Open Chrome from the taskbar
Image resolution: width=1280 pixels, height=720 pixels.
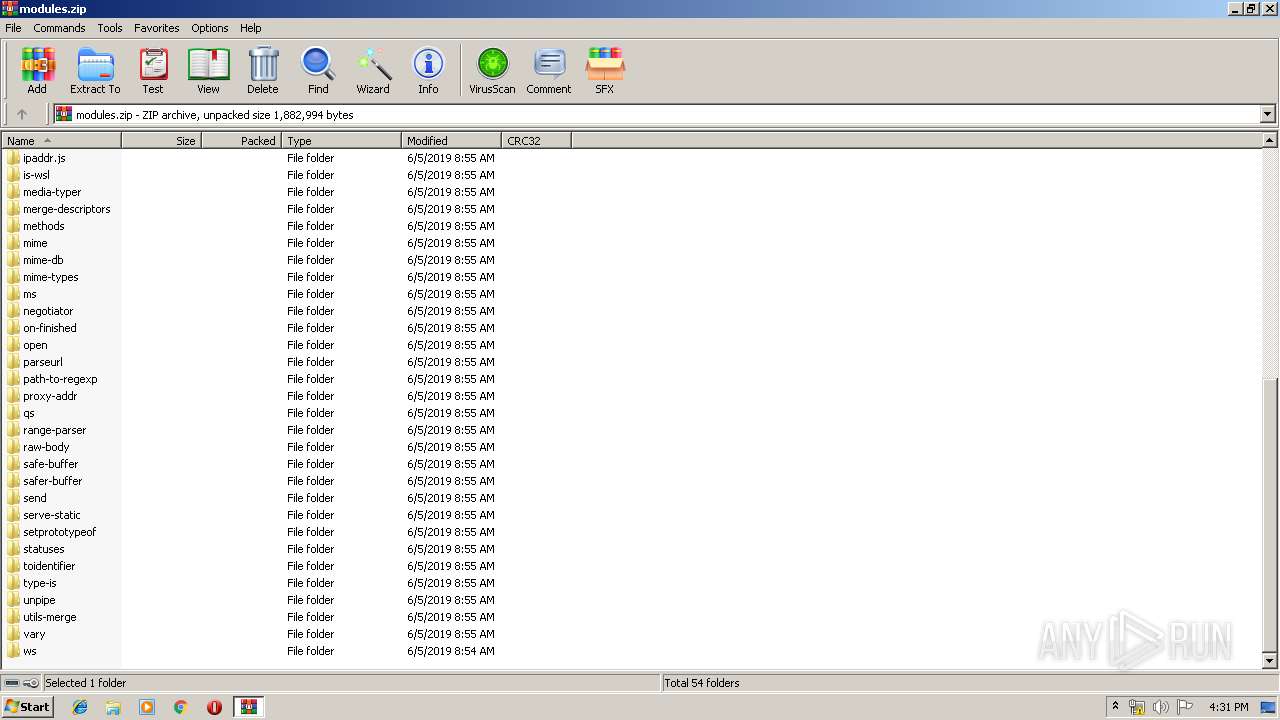pyautogui.click(x=181, y=707)
